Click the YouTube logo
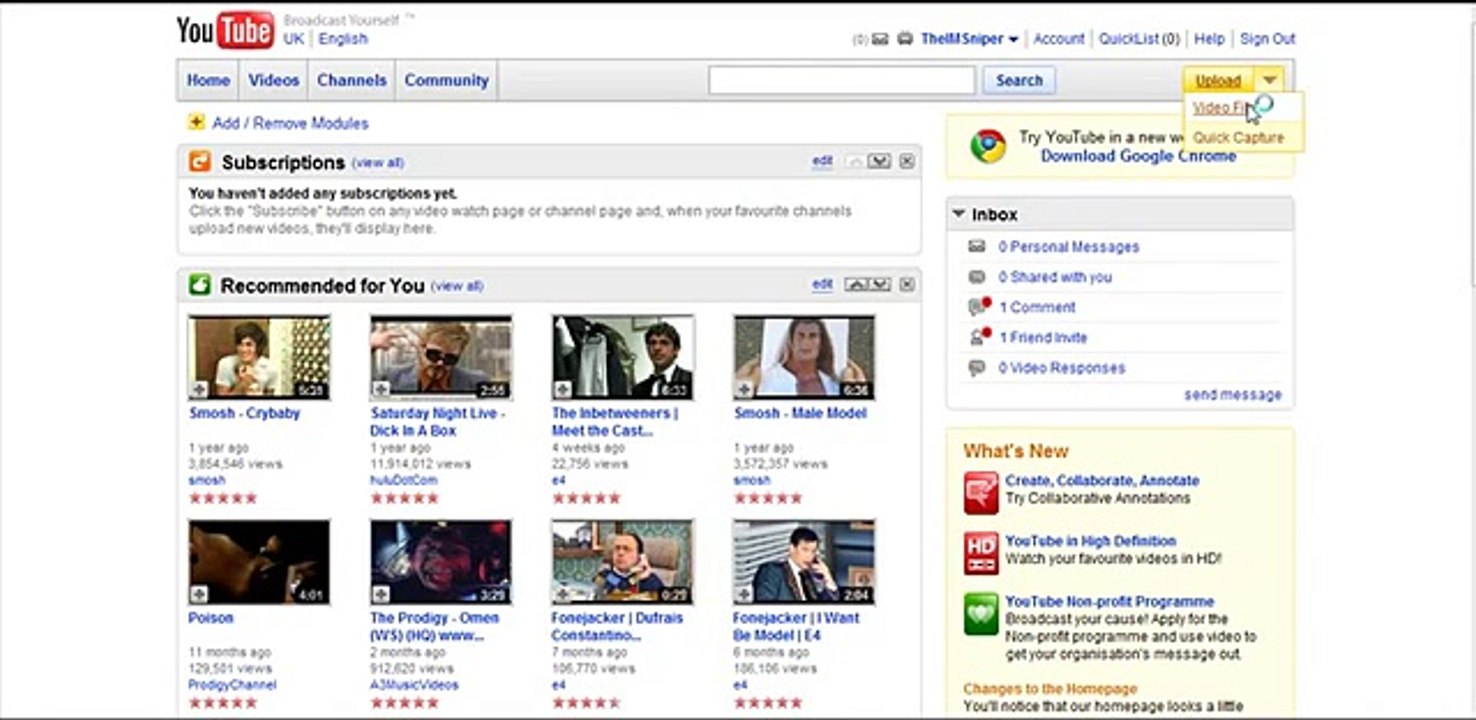Image resolution: width=1476 pixels, height=720 pixels. (x=225, y=30)
